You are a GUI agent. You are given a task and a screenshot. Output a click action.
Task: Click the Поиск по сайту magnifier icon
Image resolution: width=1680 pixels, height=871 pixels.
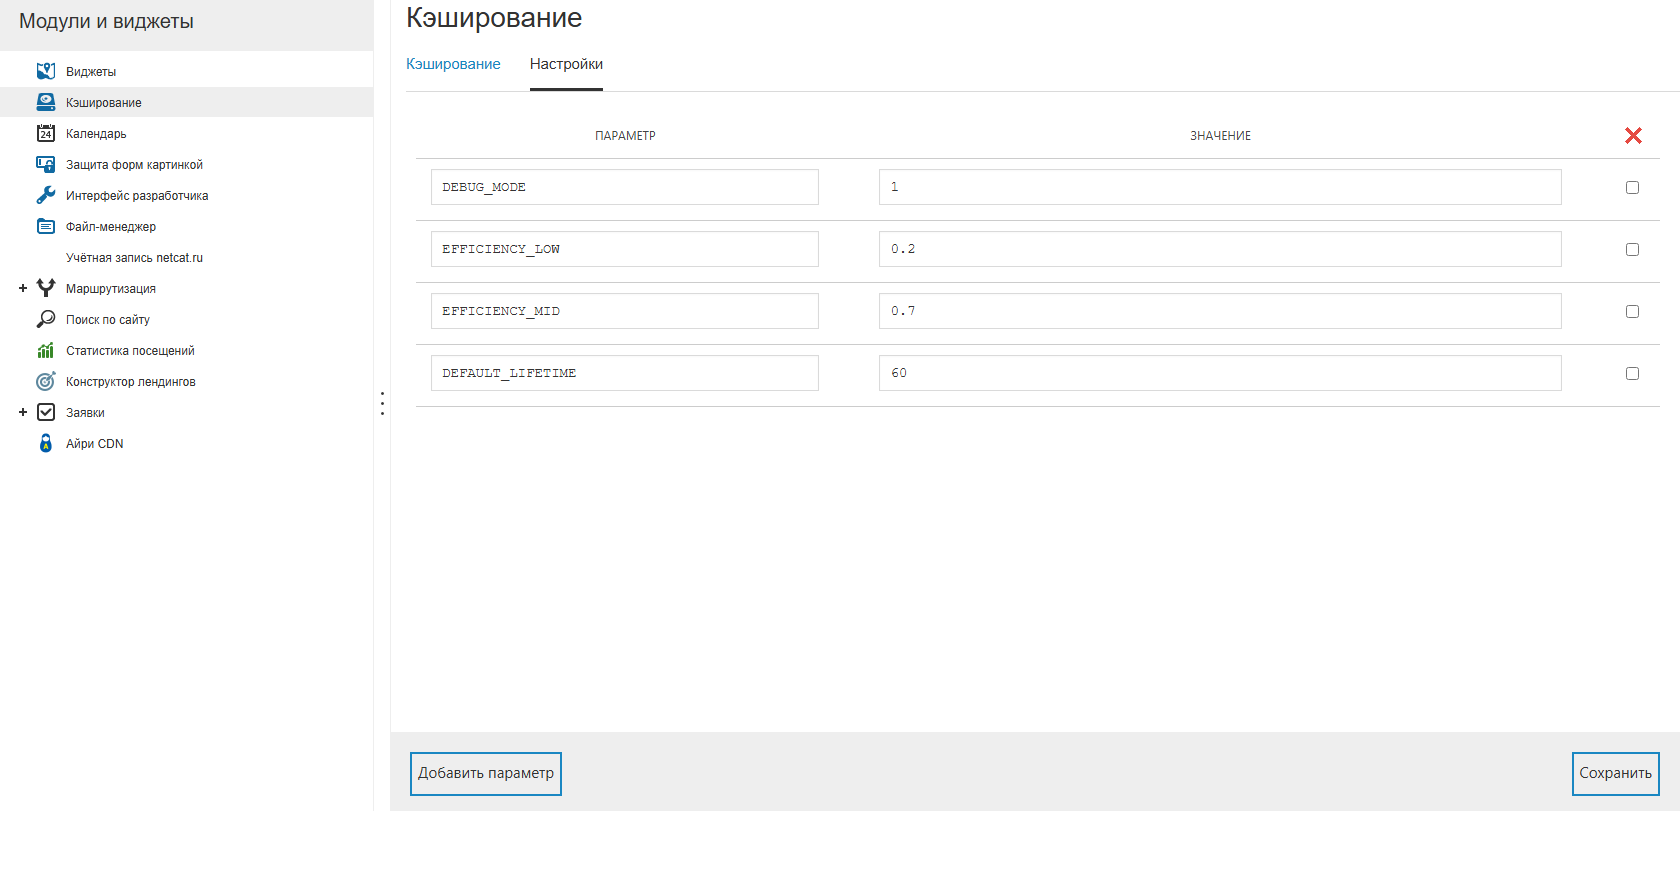(46, 319)
